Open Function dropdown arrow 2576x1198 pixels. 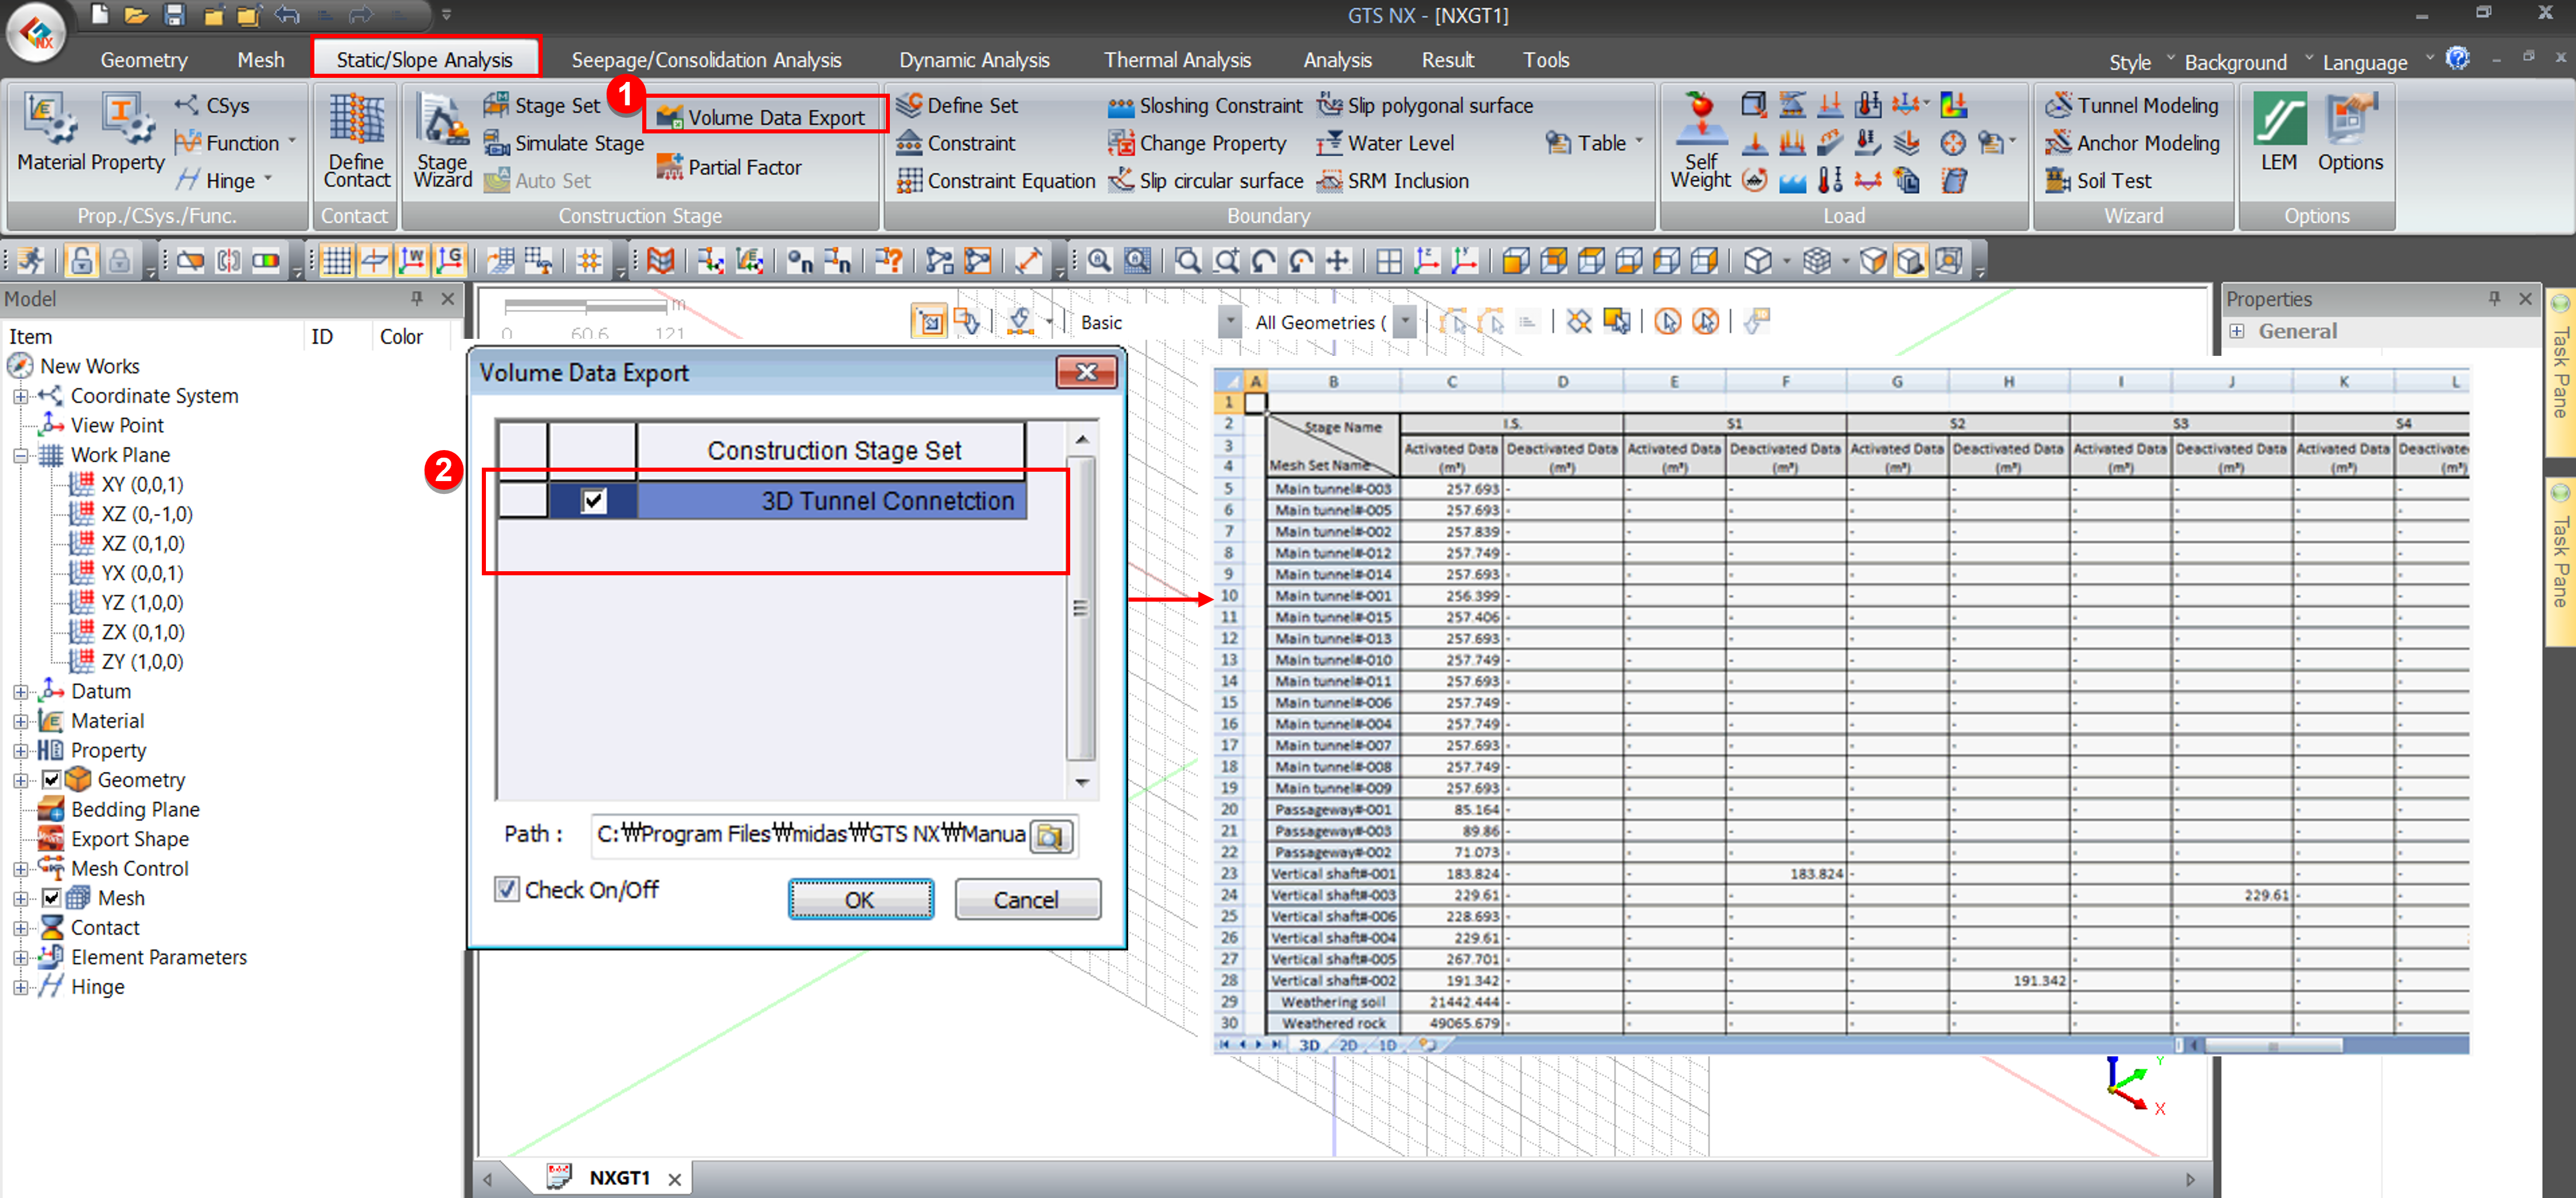[292, 142]
